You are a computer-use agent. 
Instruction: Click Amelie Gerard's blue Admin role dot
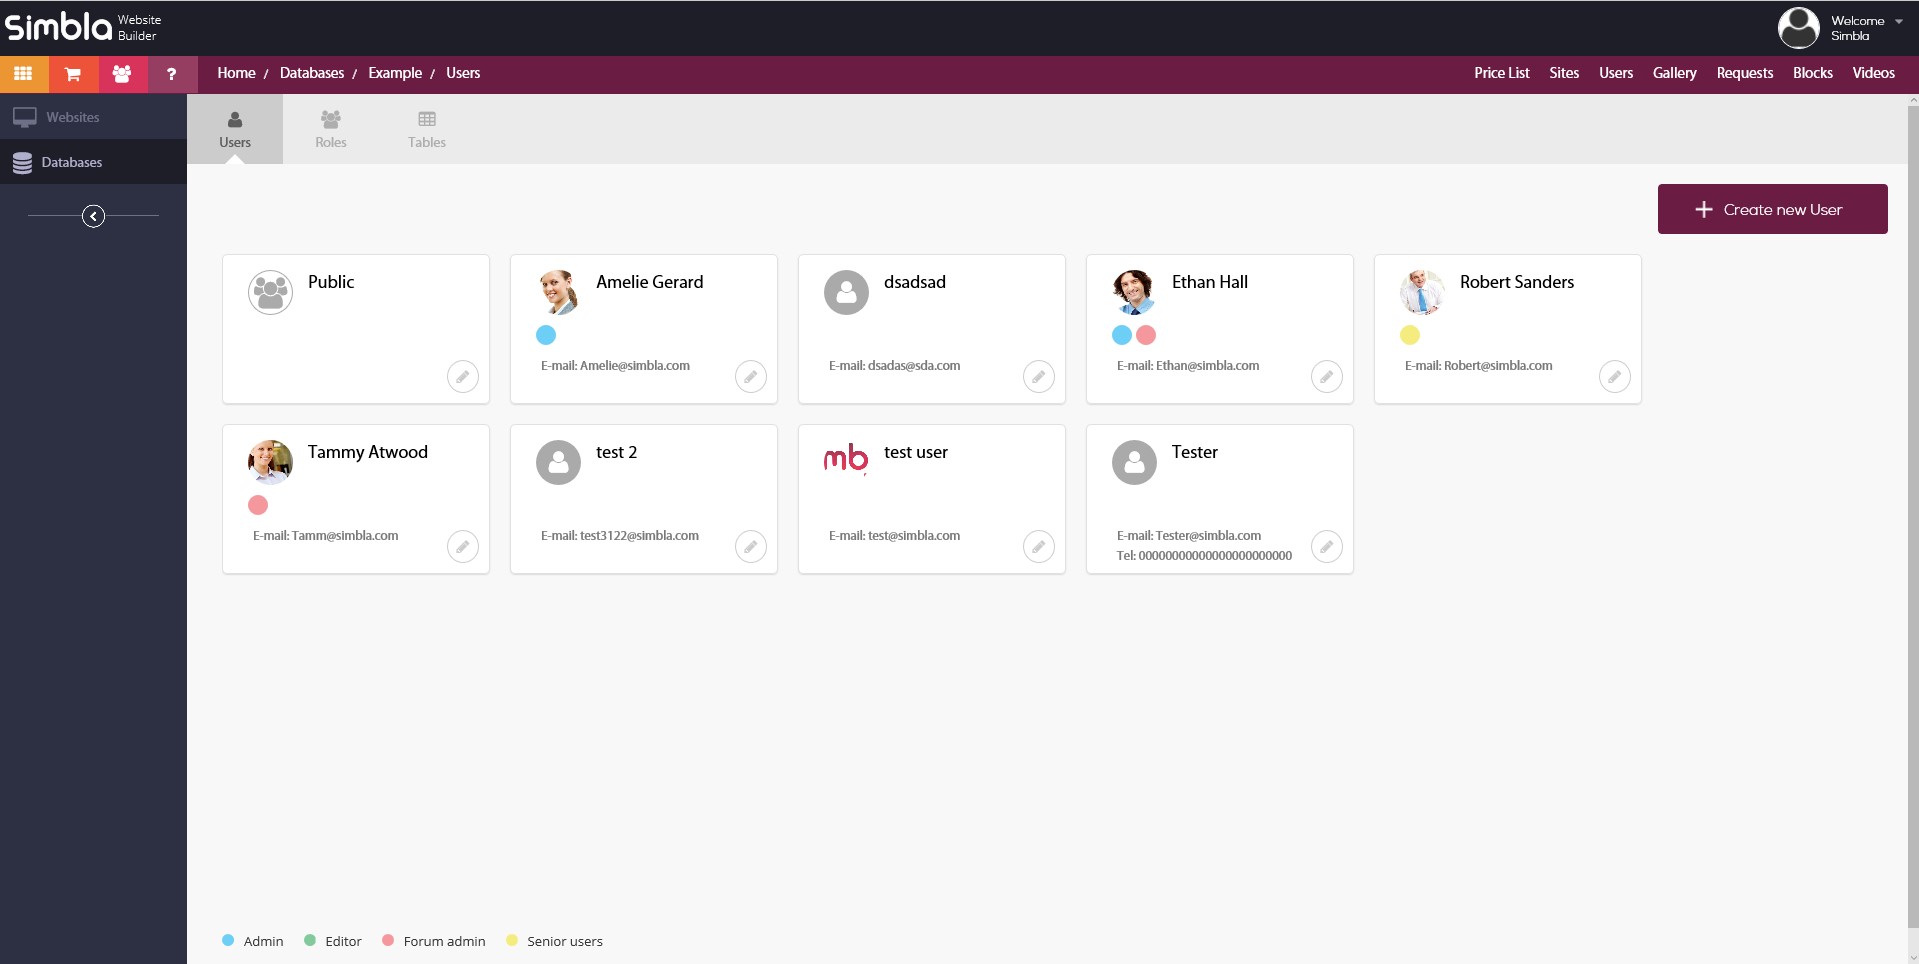click(546, 335)
